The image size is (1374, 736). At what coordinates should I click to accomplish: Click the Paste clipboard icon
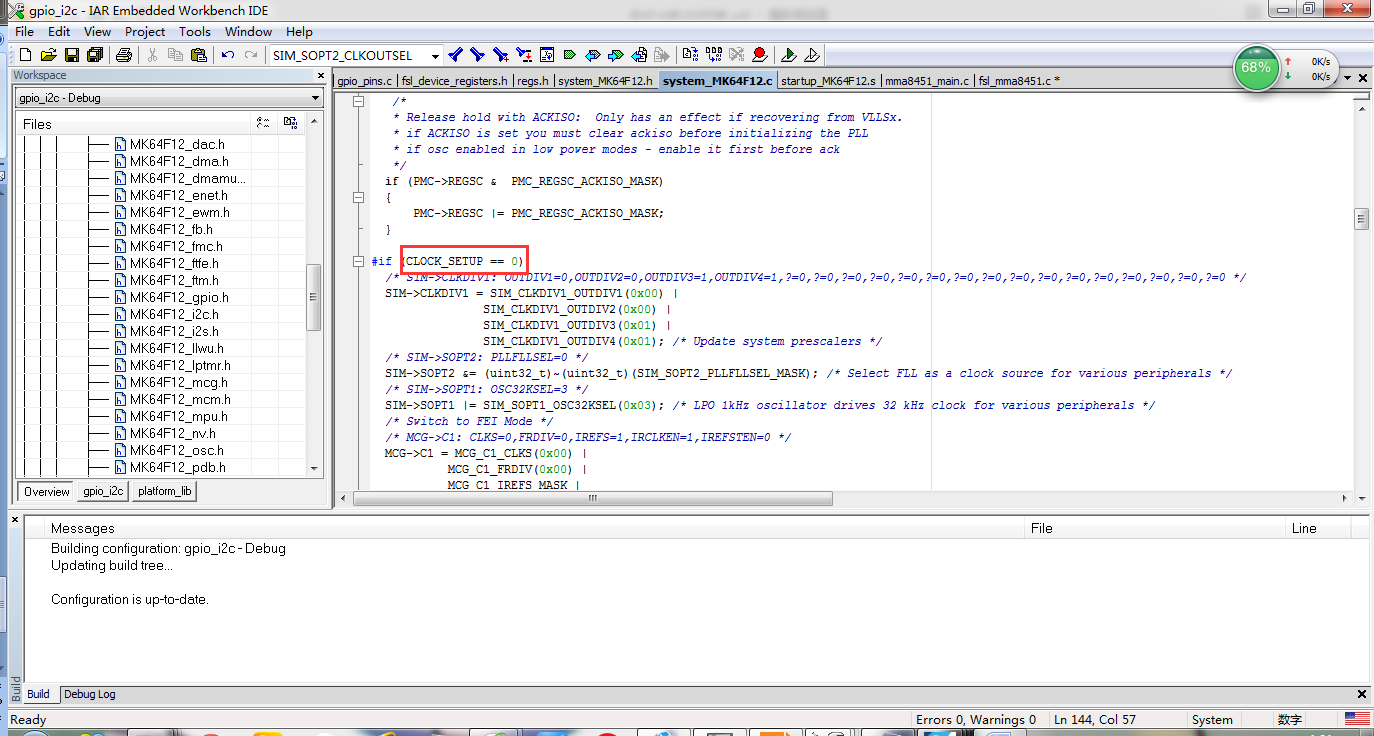(x=198, y=55)
